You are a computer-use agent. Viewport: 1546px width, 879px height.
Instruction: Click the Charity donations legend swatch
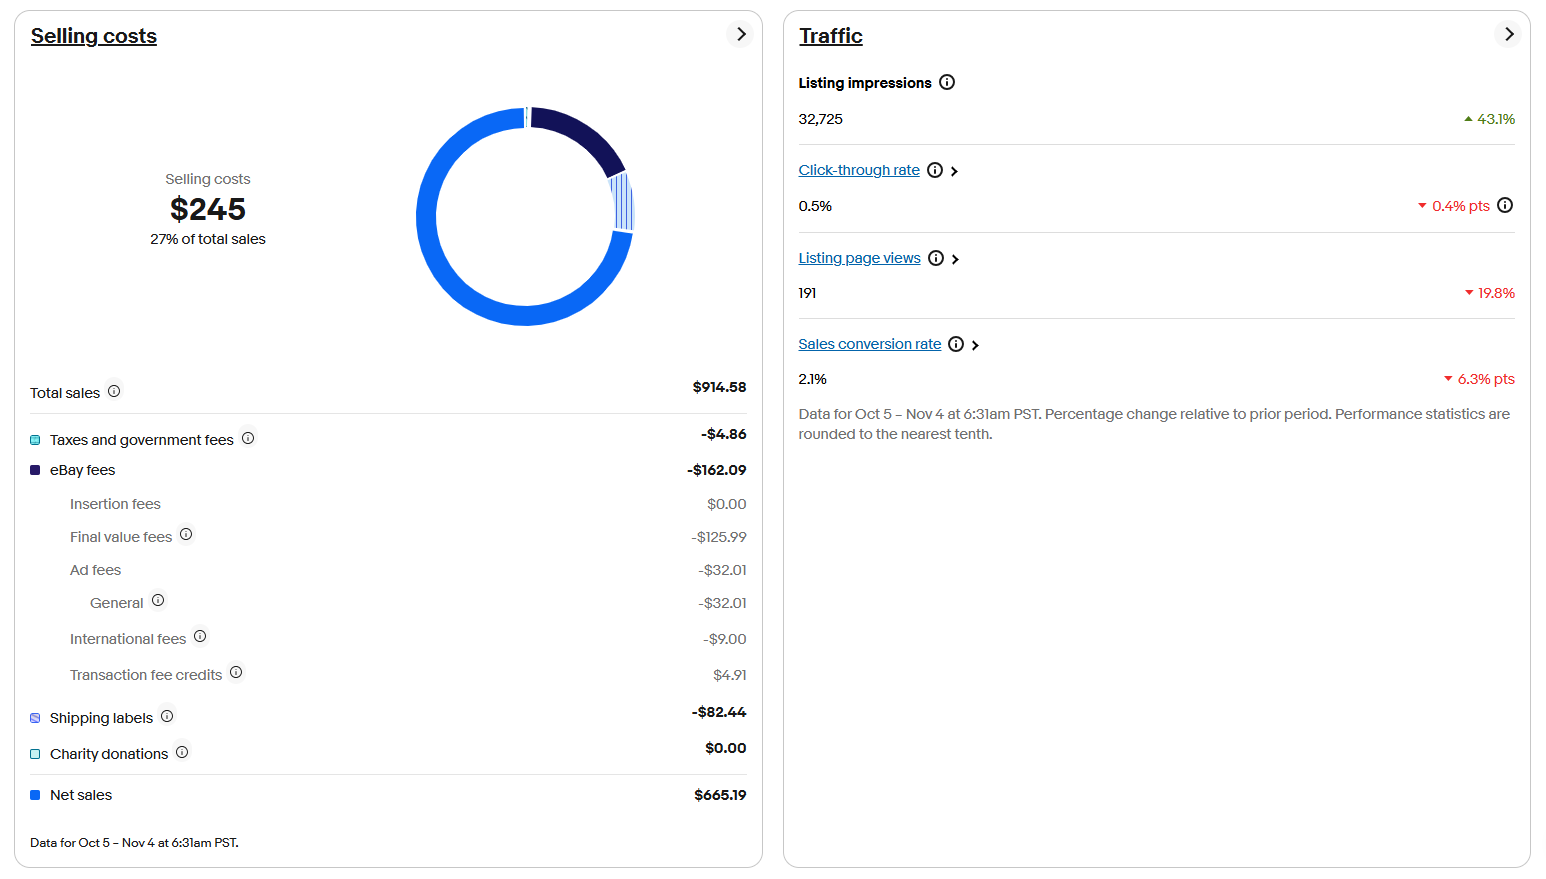pyautogui.click(x=35, y=754)
